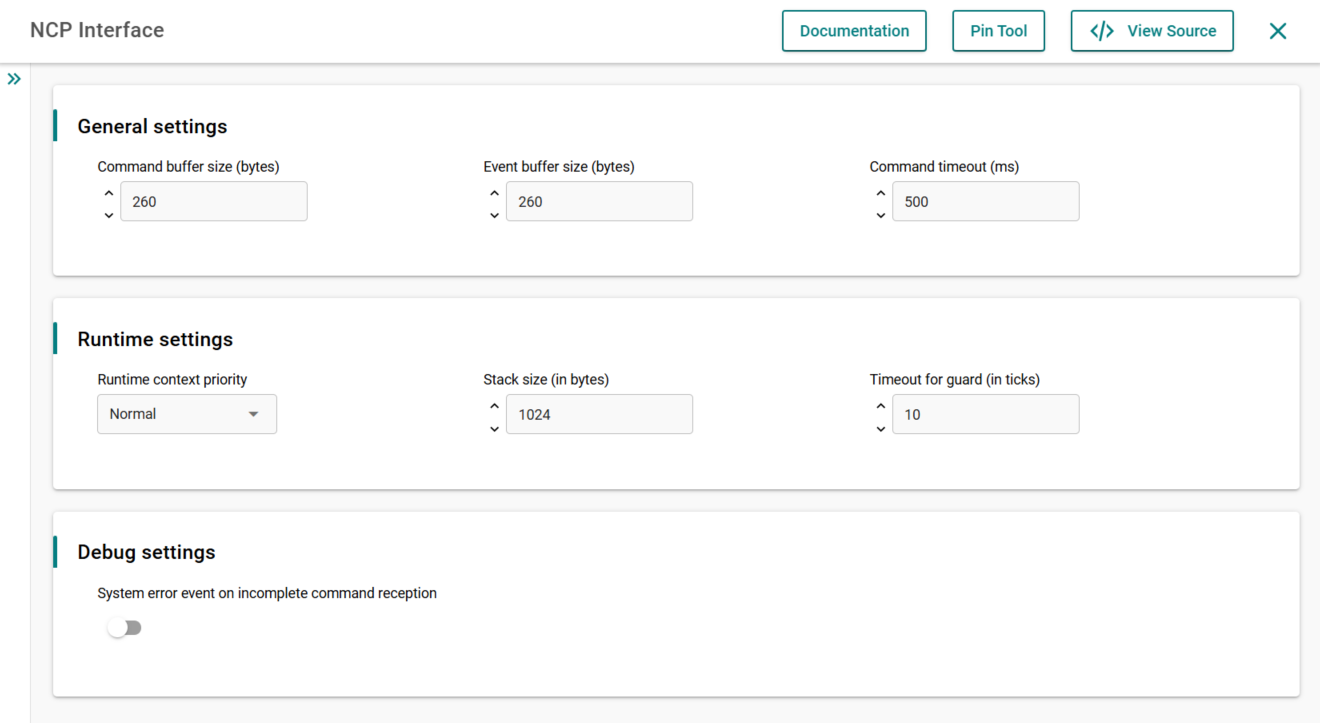Decrement Event buffer size using down arrow

494,215
